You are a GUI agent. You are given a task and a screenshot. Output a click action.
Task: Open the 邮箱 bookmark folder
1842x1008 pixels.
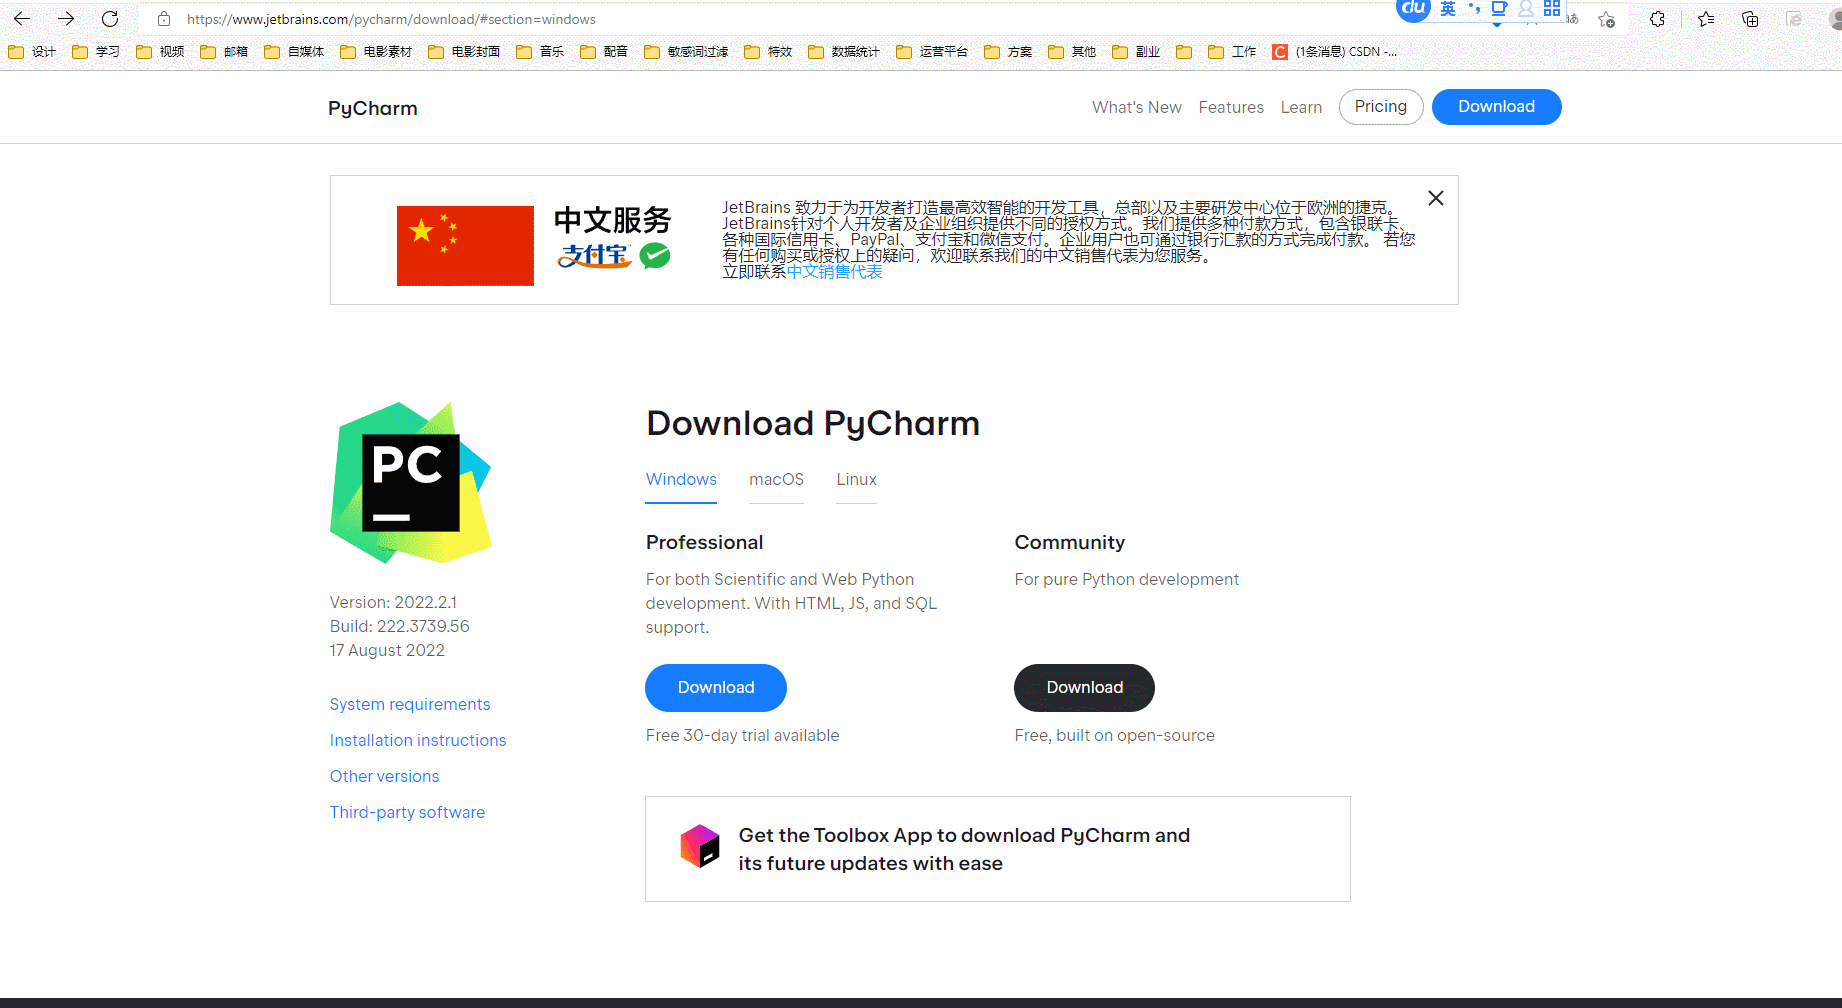[224, 52]
